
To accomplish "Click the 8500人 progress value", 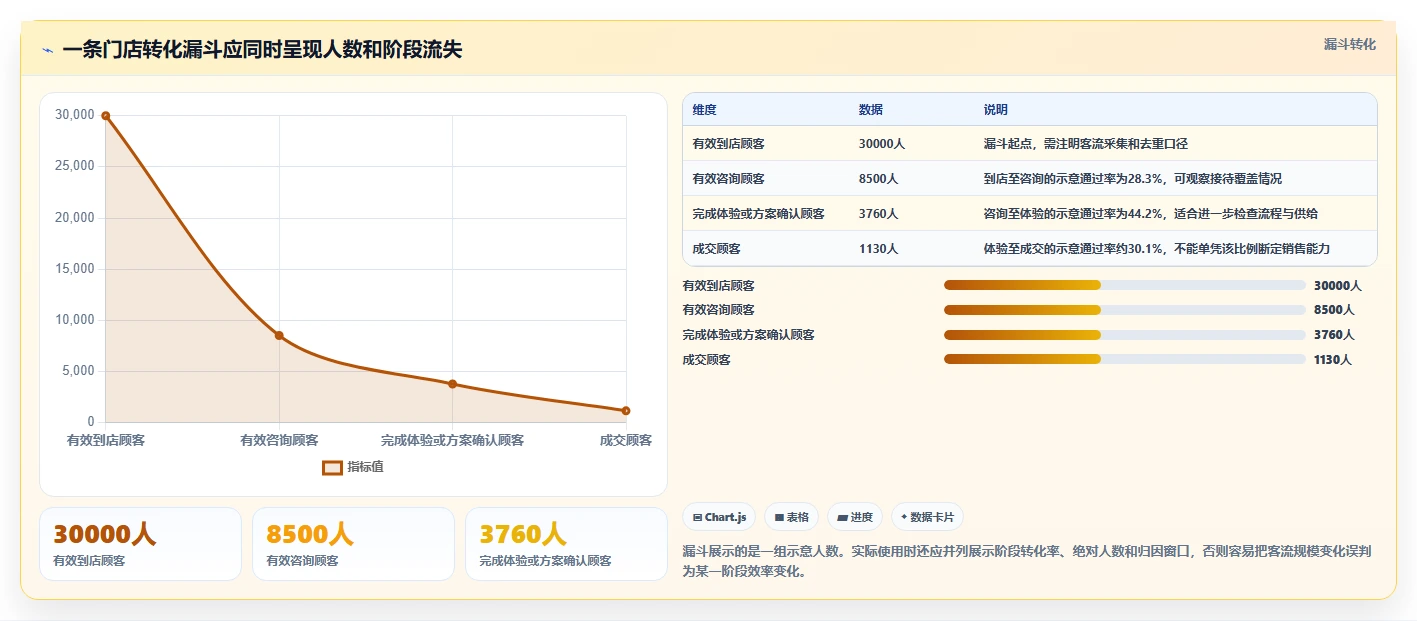I will point(1334,310).
